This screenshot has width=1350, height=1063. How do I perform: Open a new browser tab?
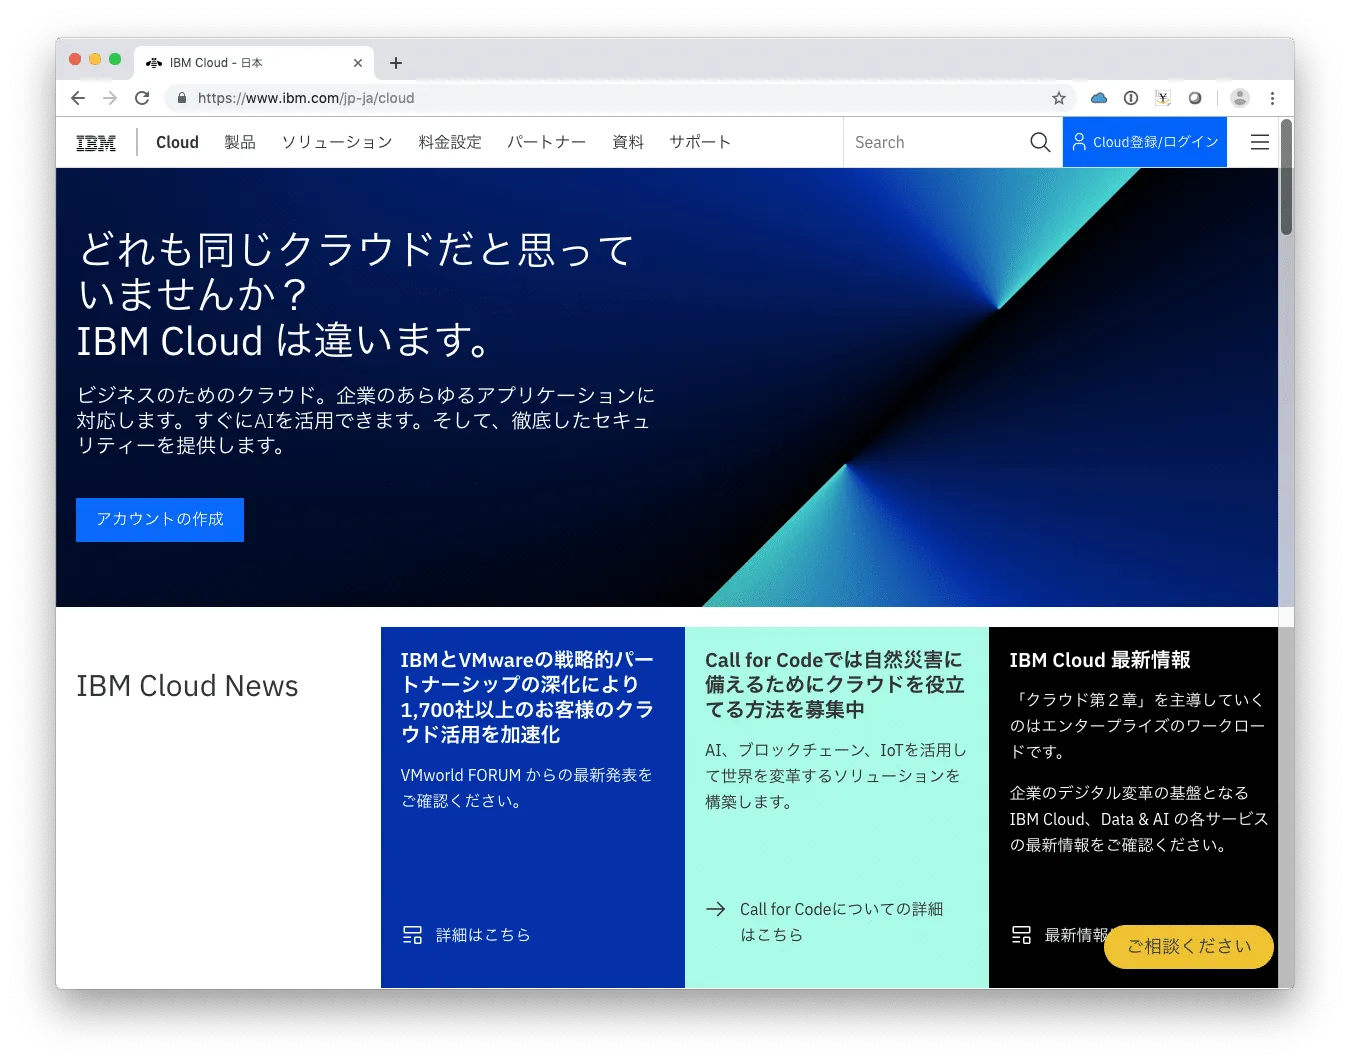coord(396,63)
